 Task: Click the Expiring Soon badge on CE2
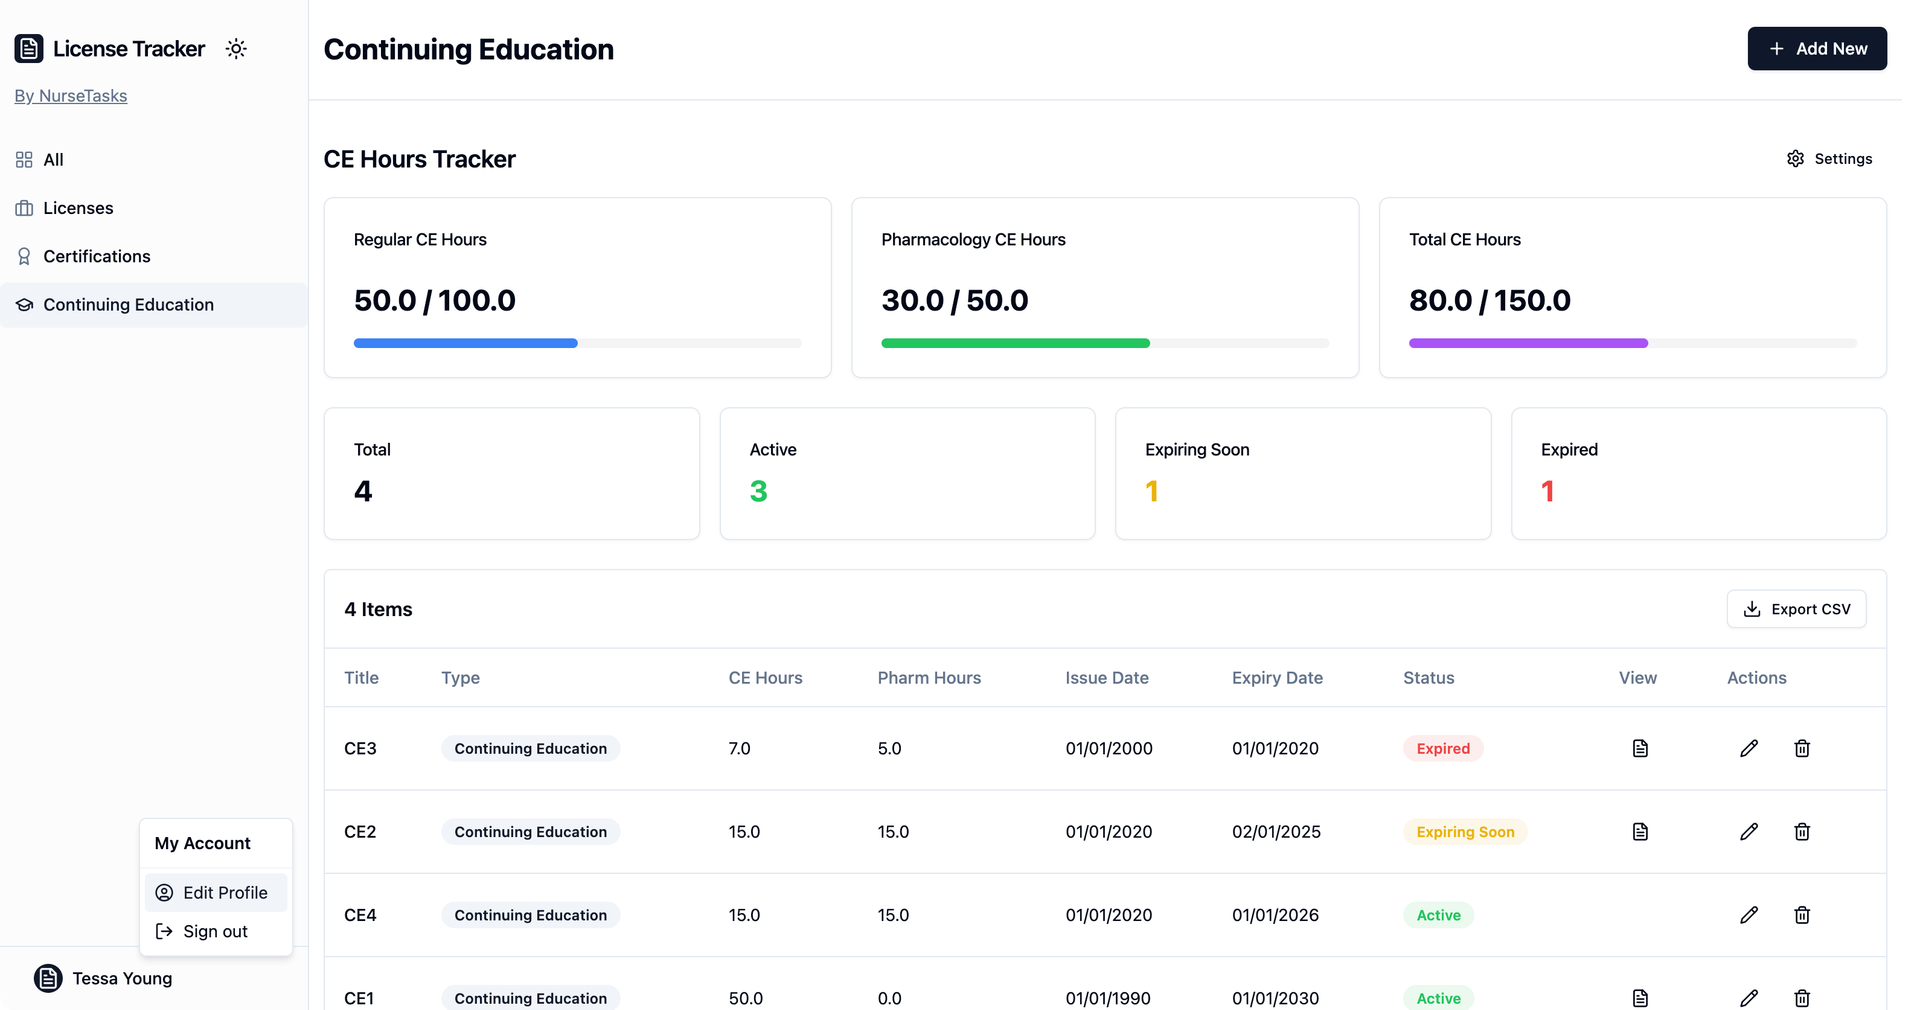point(1465,831)
